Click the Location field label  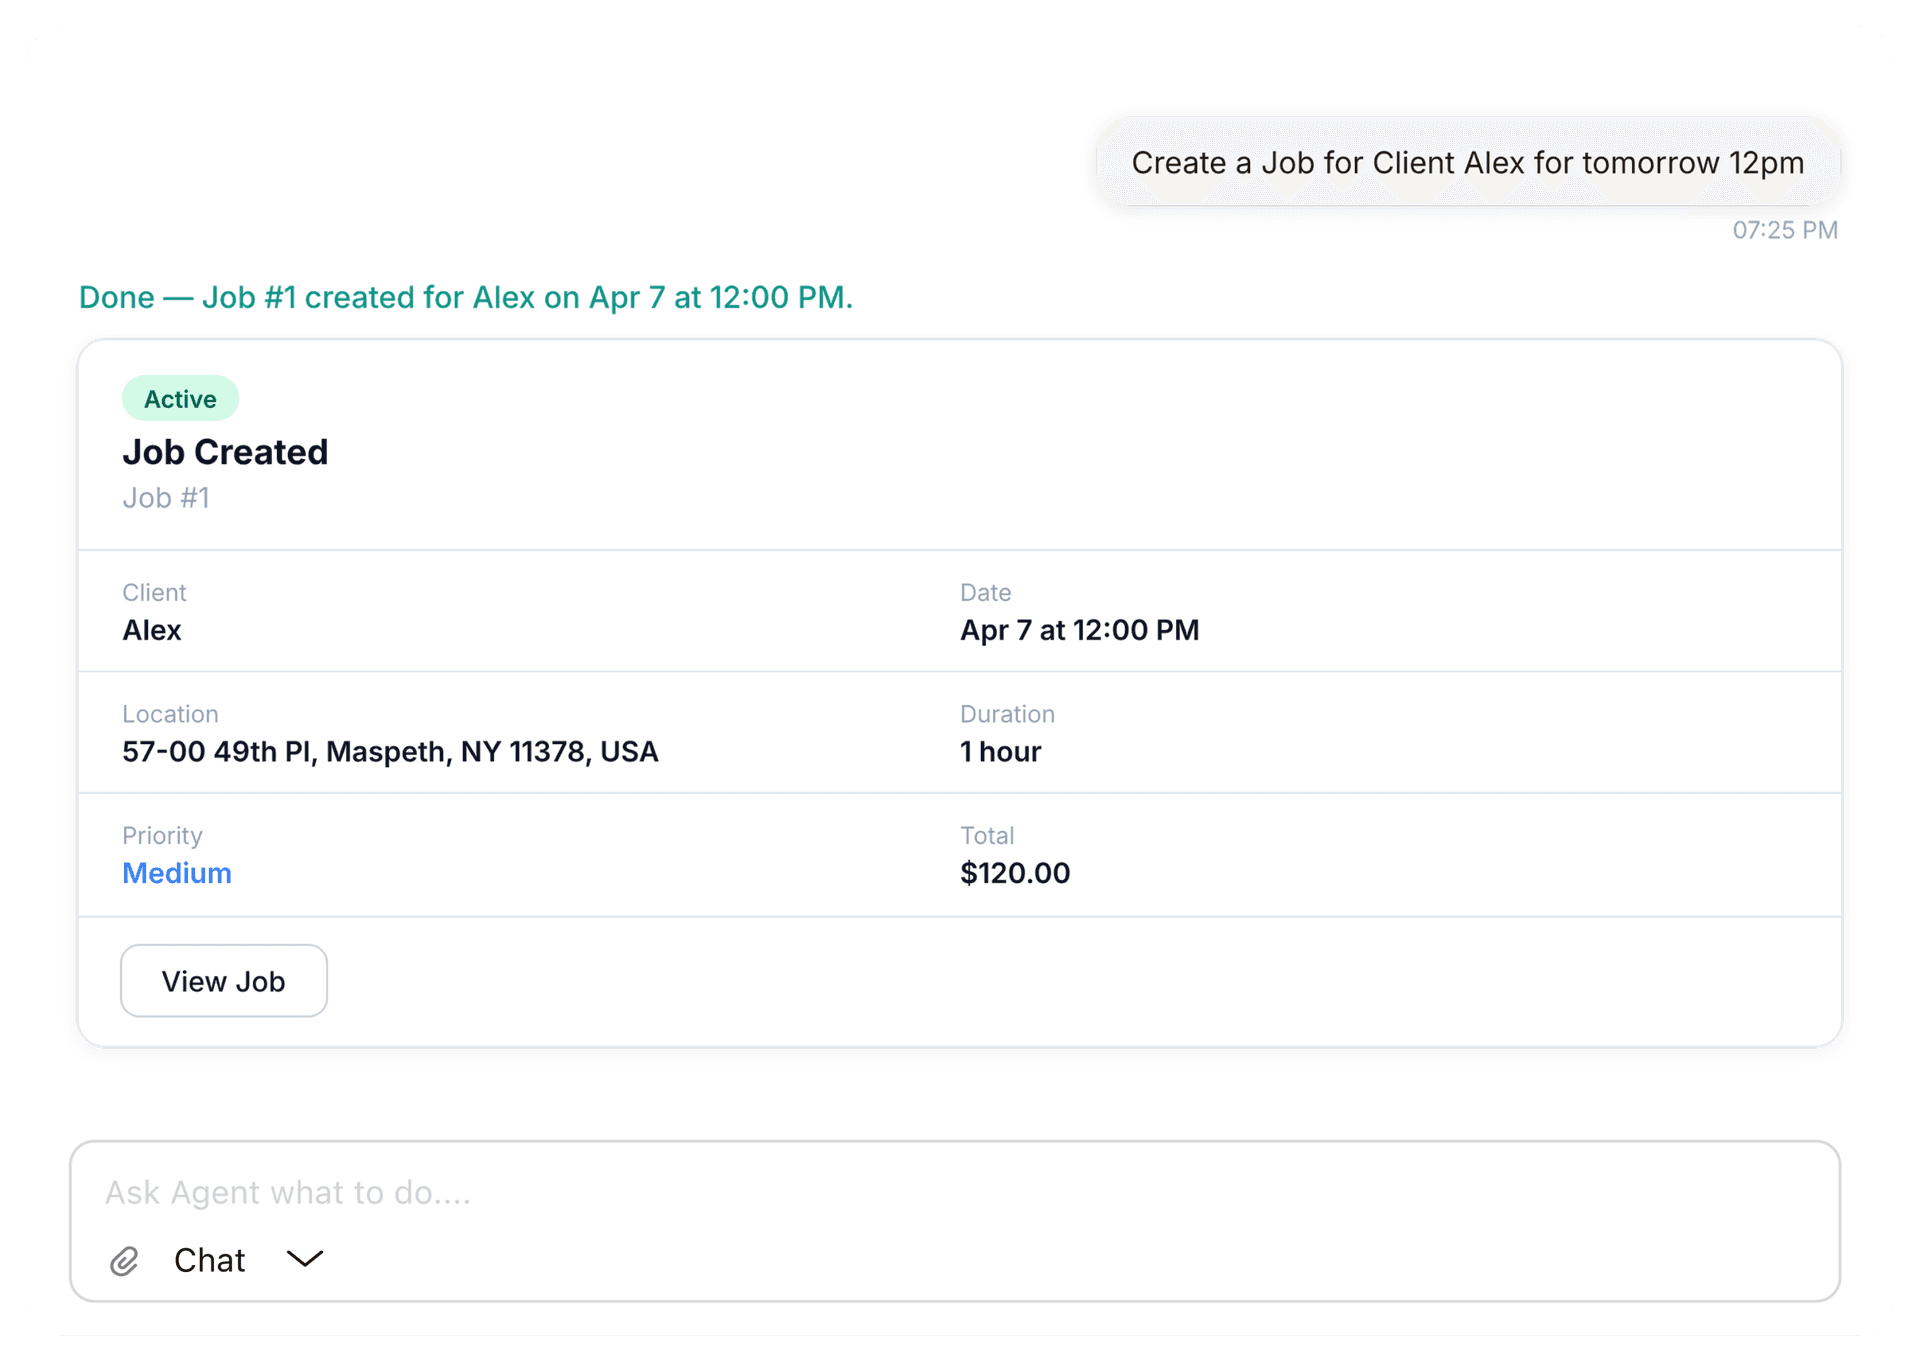click(x=170, y=714)
